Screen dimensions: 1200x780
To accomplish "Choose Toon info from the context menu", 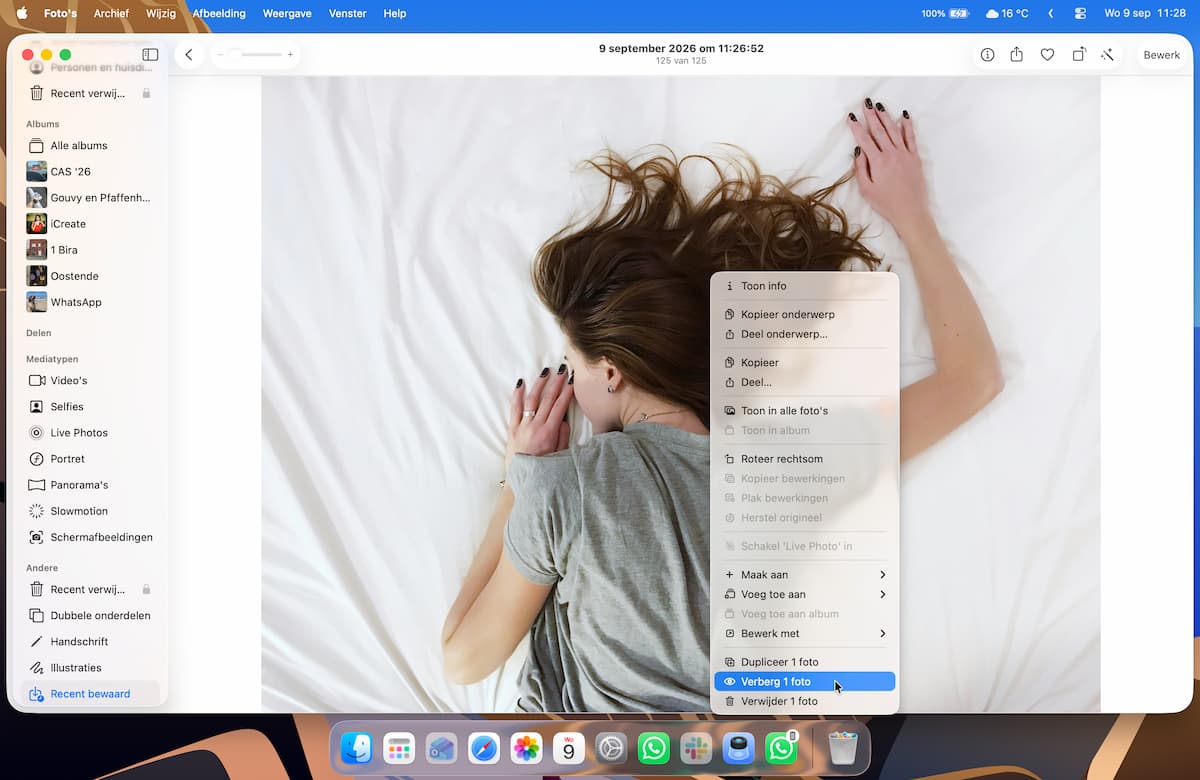I will click(x=804, y=286).
